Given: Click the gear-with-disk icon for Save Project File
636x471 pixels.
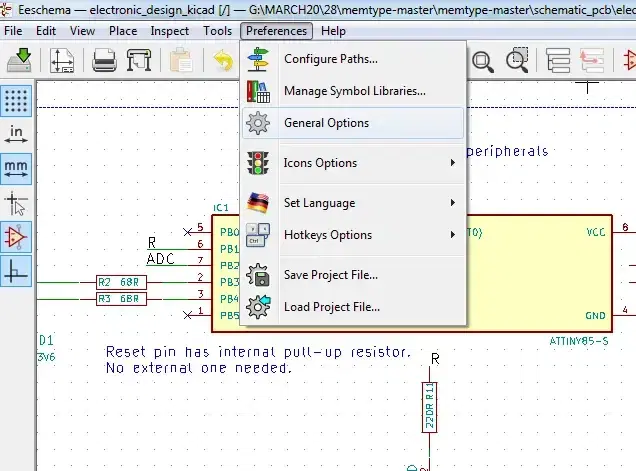Looking at the screenshot, I should click(258, 275).
